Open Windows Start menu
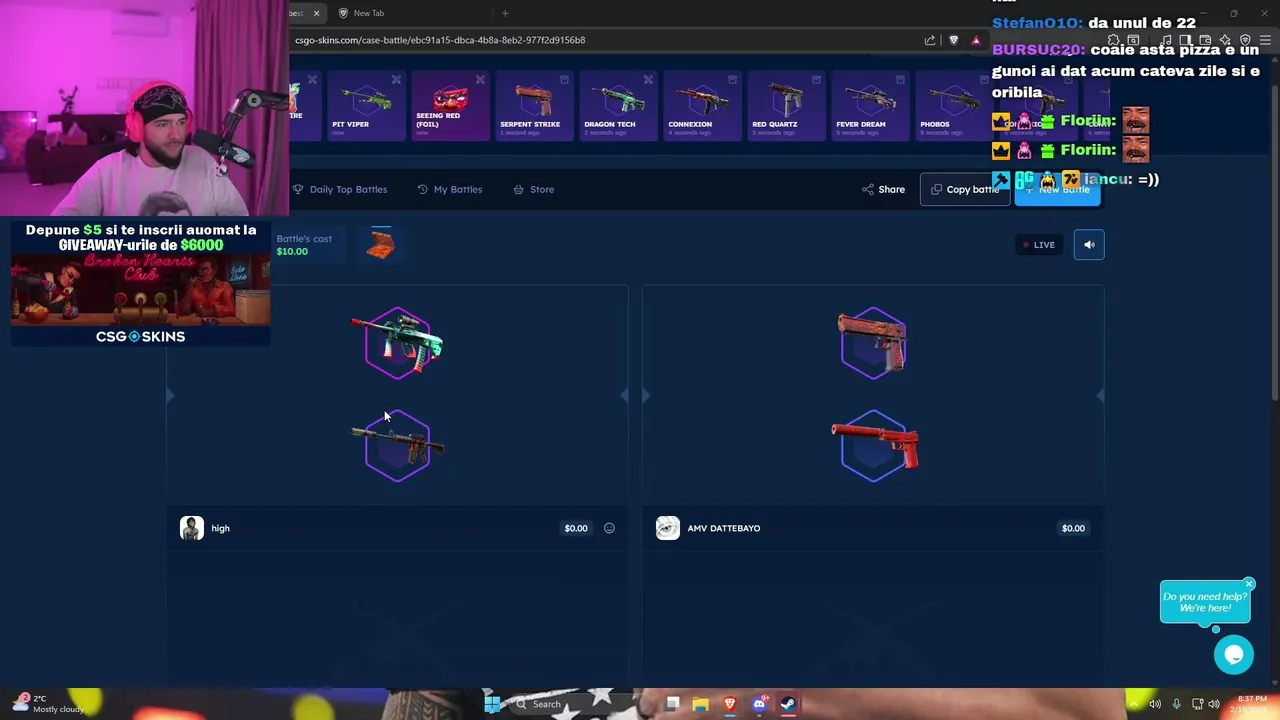 pyautogui.click(x=492, y=704)
